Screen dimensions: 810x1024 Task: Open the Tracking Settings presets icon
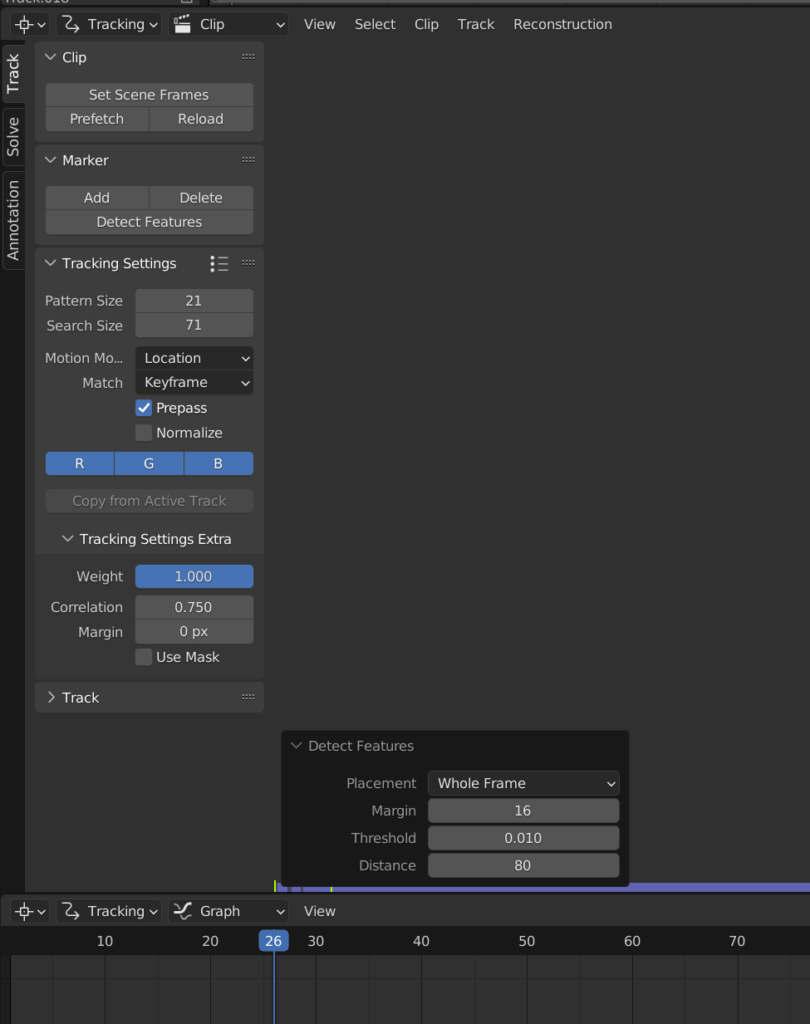[x=219, y=263]
